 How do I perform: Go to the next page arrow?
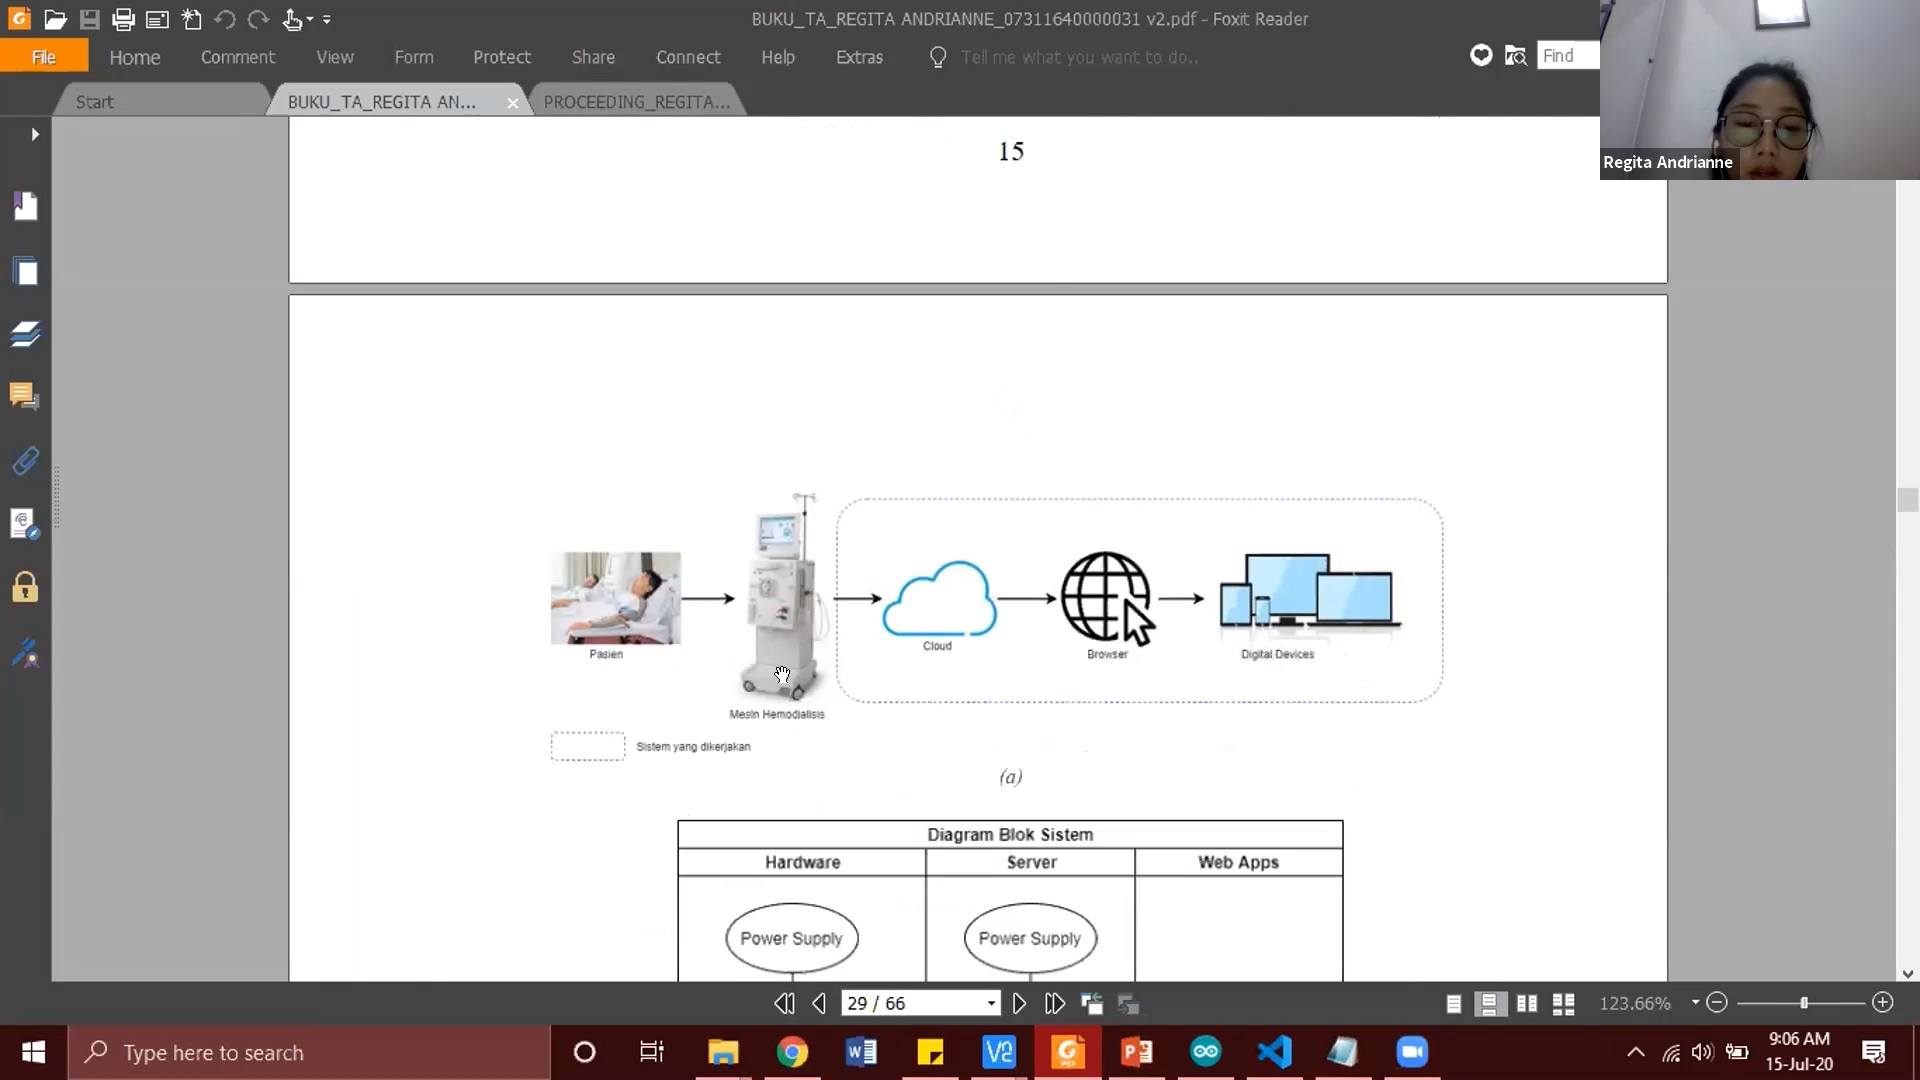click(x=1019, y=1003)
